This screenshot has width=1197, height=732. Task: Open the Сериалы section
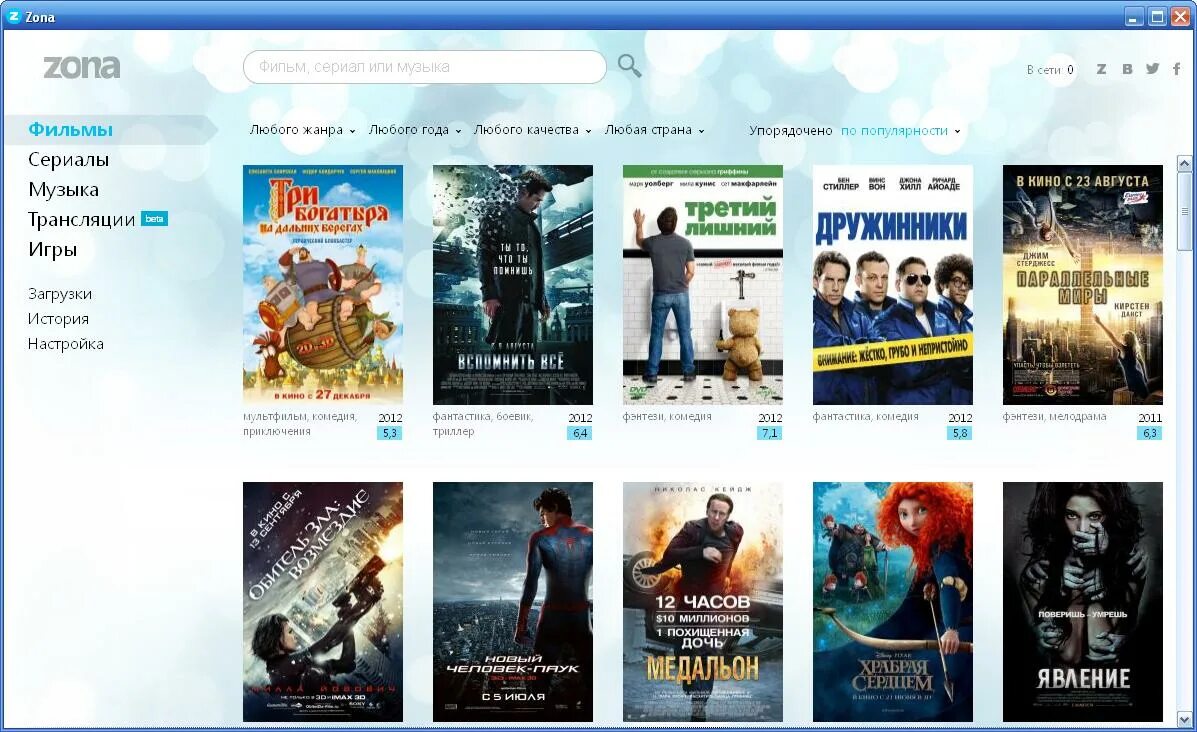(x=69, y=160)
